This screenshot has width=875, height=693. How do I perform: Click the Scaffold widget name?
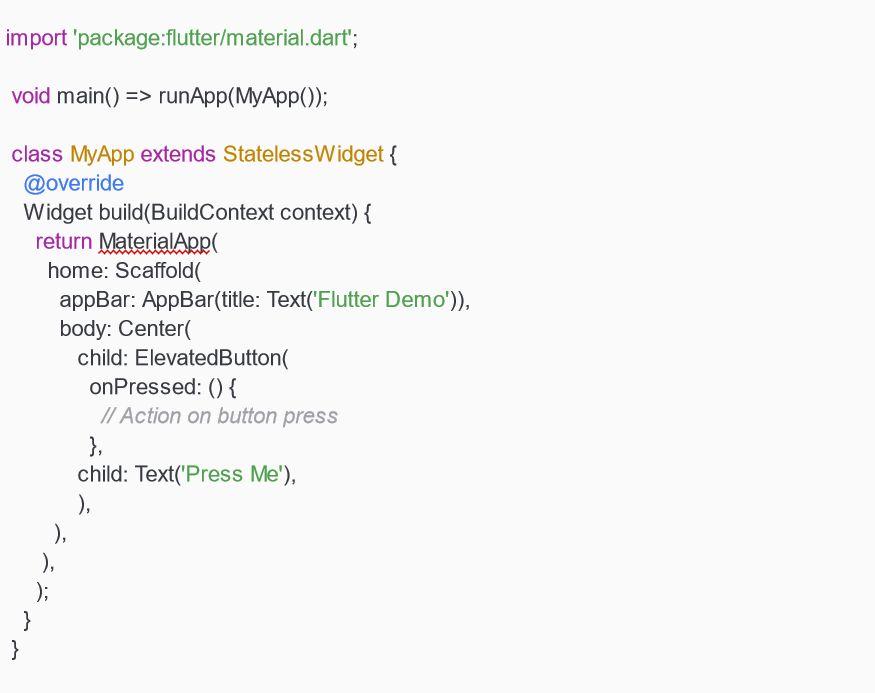click(156, 271)
